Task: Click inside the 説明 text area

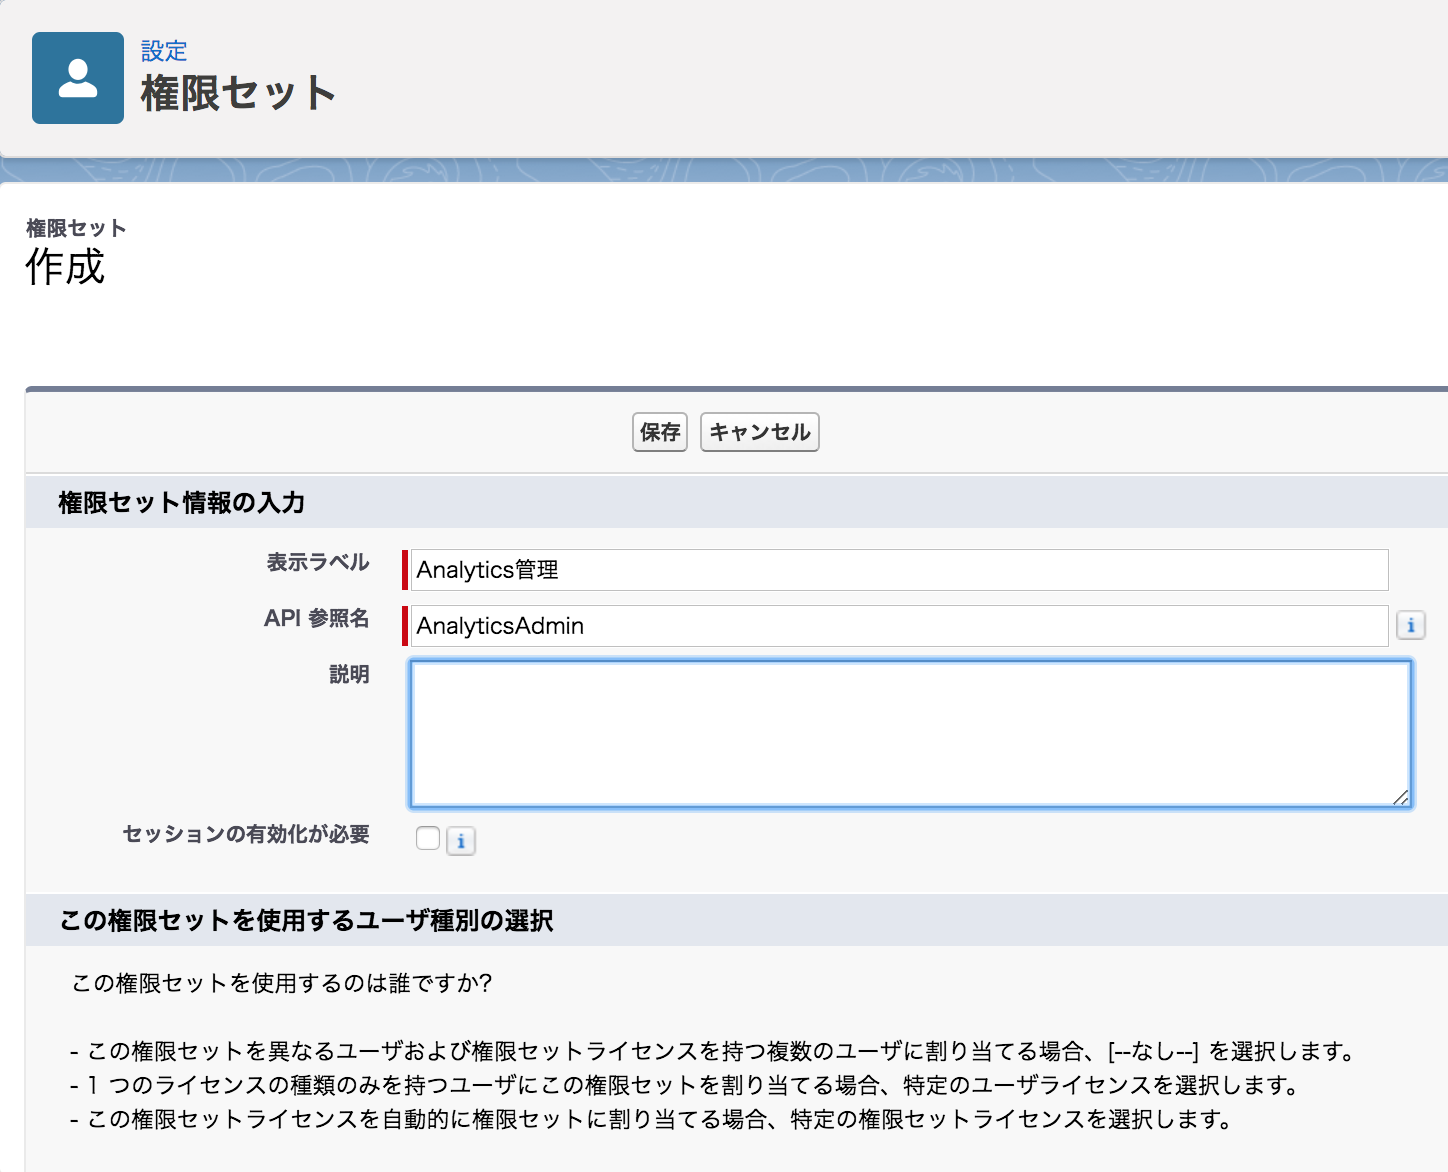Action: click(x=910, y=734)
